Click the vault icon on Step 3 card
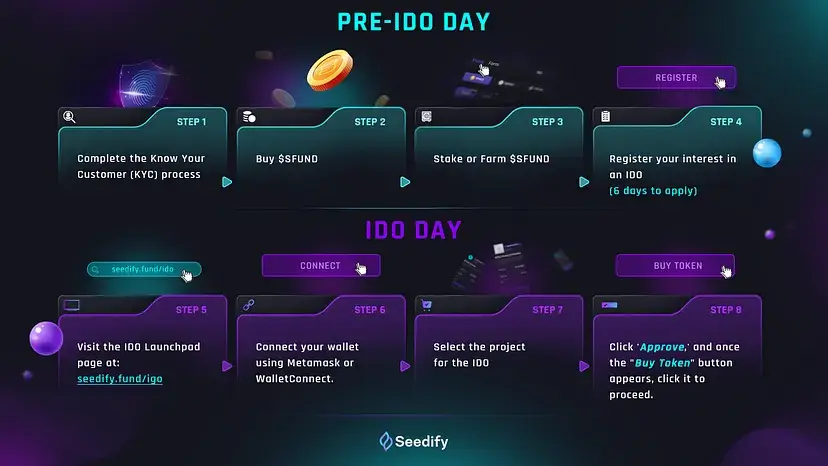Screen dimensions: 828x466 [x=427, y=116]
